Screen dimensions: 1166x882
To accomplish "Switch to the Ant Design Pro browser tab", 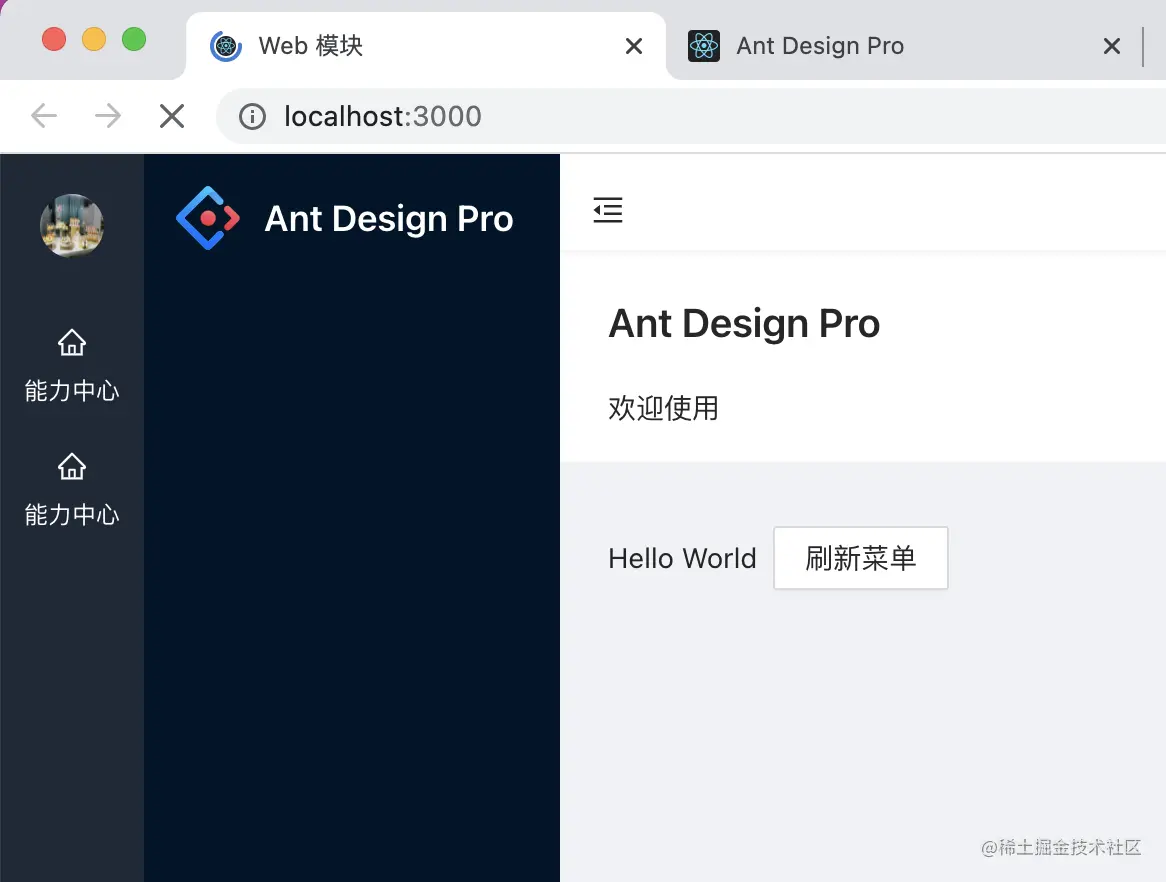I will [x=904, y=46].
